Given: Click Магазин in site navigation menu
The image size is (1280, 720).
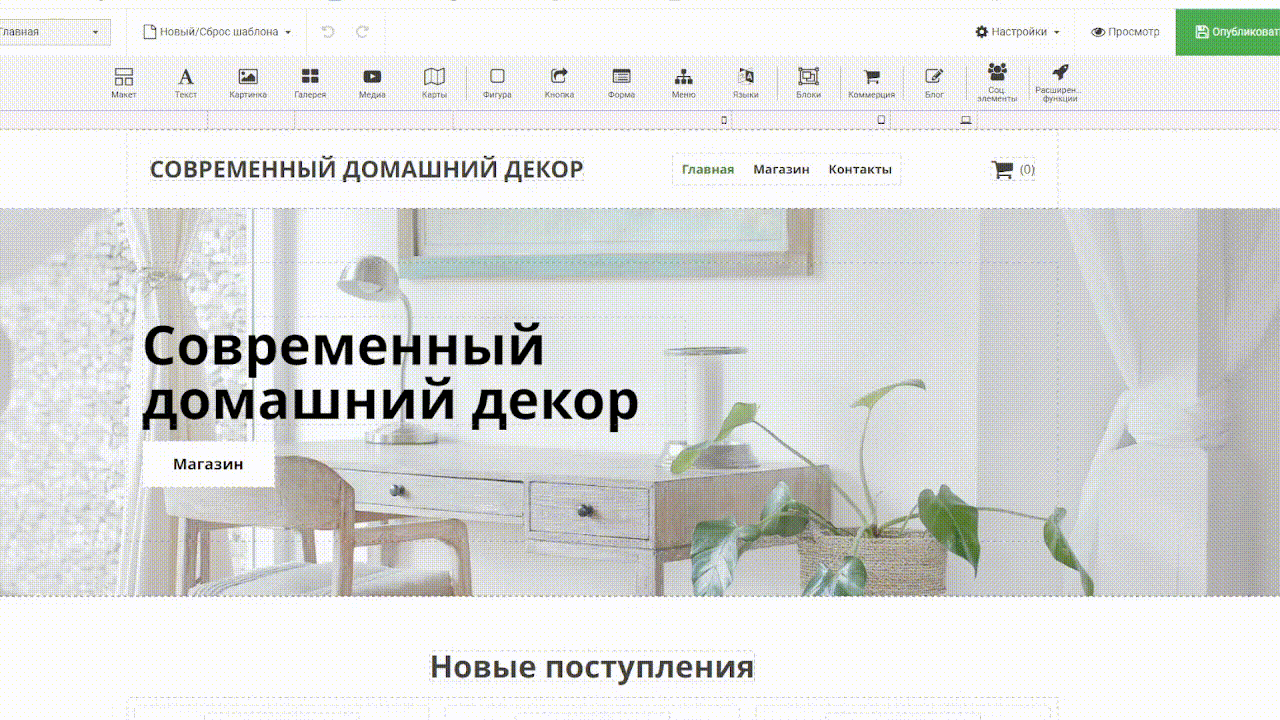Looking at the screenshot, I should coord(781,170).
